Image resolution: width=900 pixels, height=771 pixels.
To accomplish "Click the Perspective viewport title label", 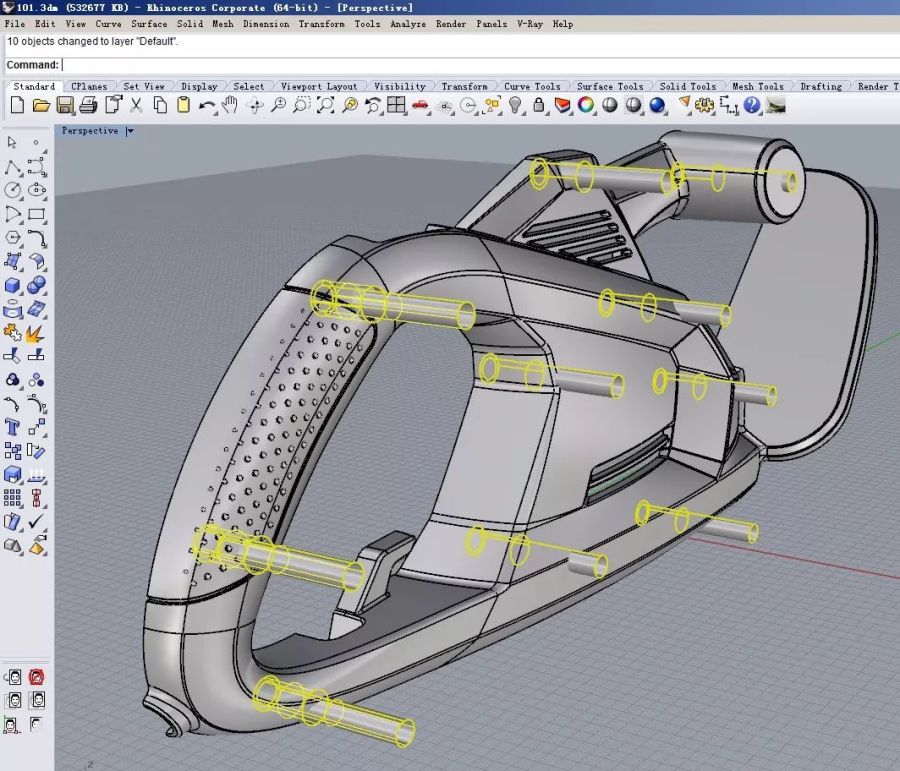I will pos(89,131).
